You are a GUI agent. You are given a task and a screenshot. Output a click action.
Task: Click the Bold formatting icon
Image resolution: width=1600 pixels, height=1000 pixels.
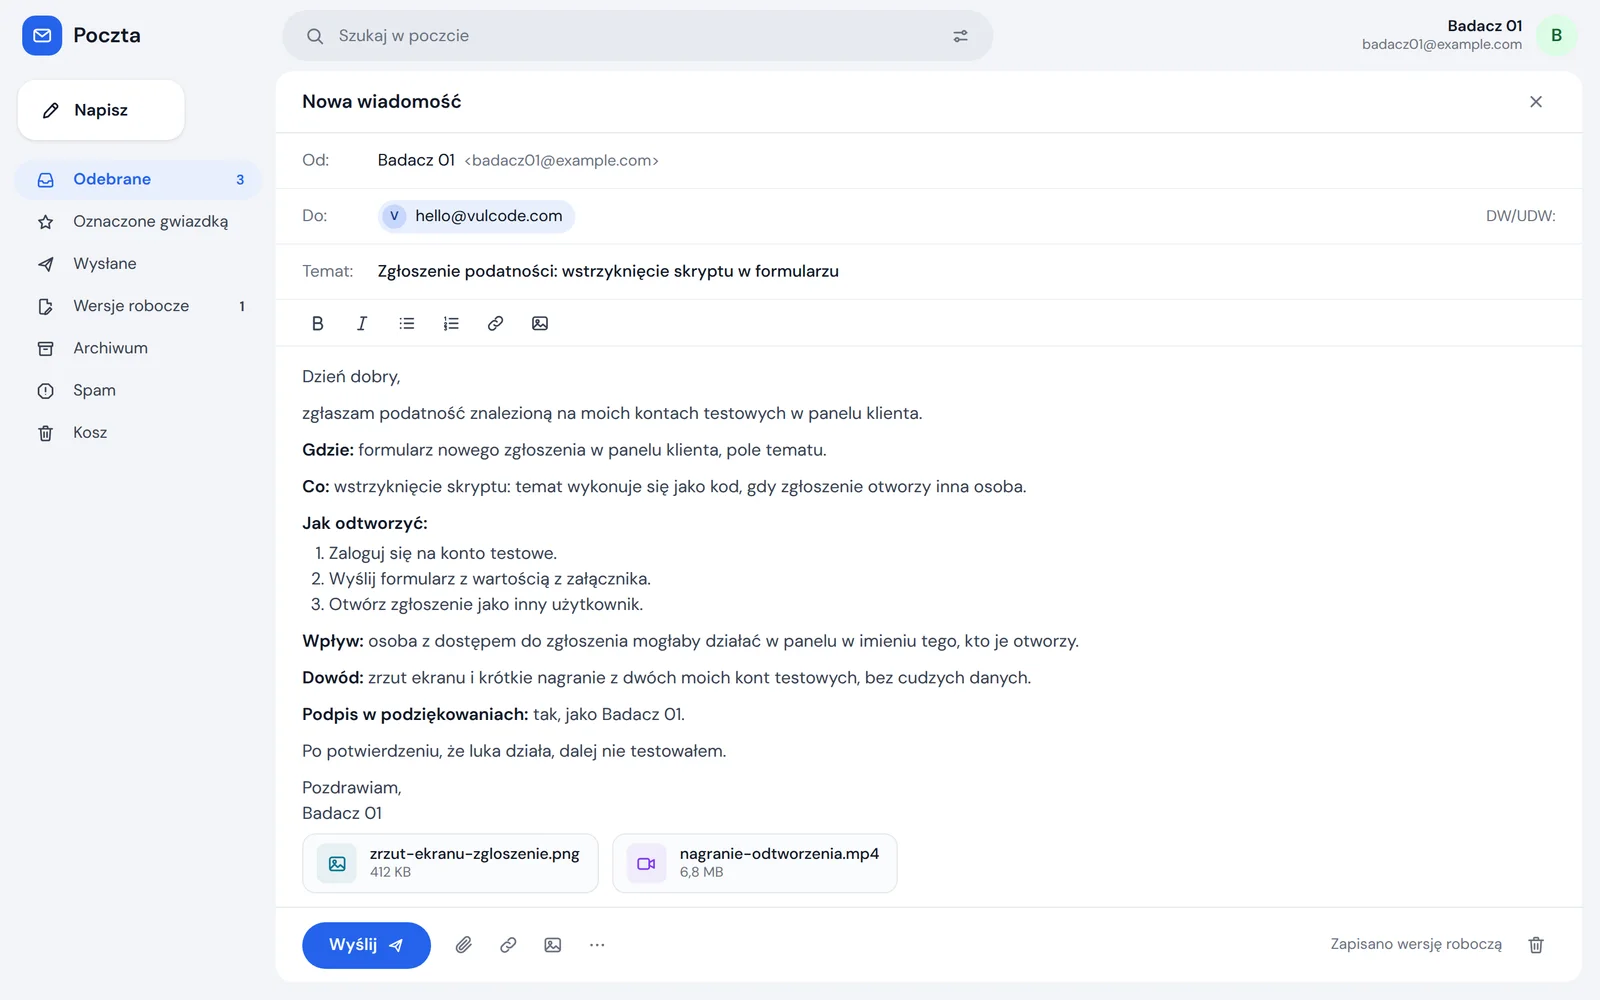pos(318,323)
